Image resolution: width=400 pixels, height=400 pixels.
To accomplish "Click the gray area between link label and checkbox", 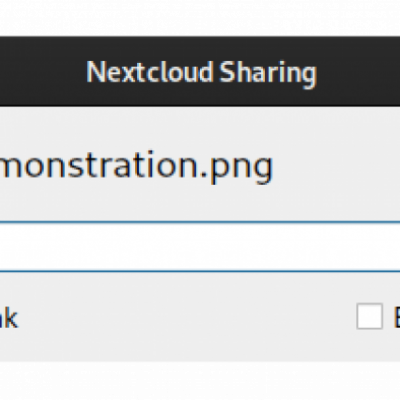I will (x=187, y=316).
